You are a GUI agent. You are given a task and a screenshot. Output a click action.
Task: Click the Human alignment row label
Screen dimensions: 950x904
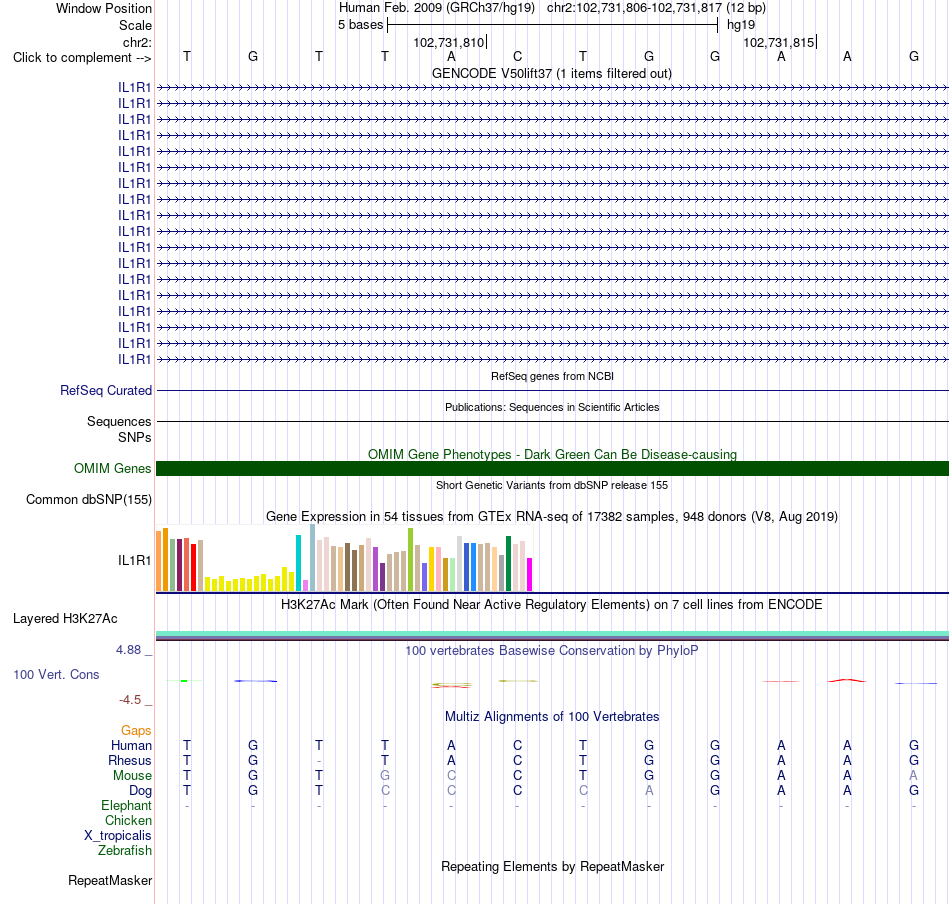tap(131, 745)
